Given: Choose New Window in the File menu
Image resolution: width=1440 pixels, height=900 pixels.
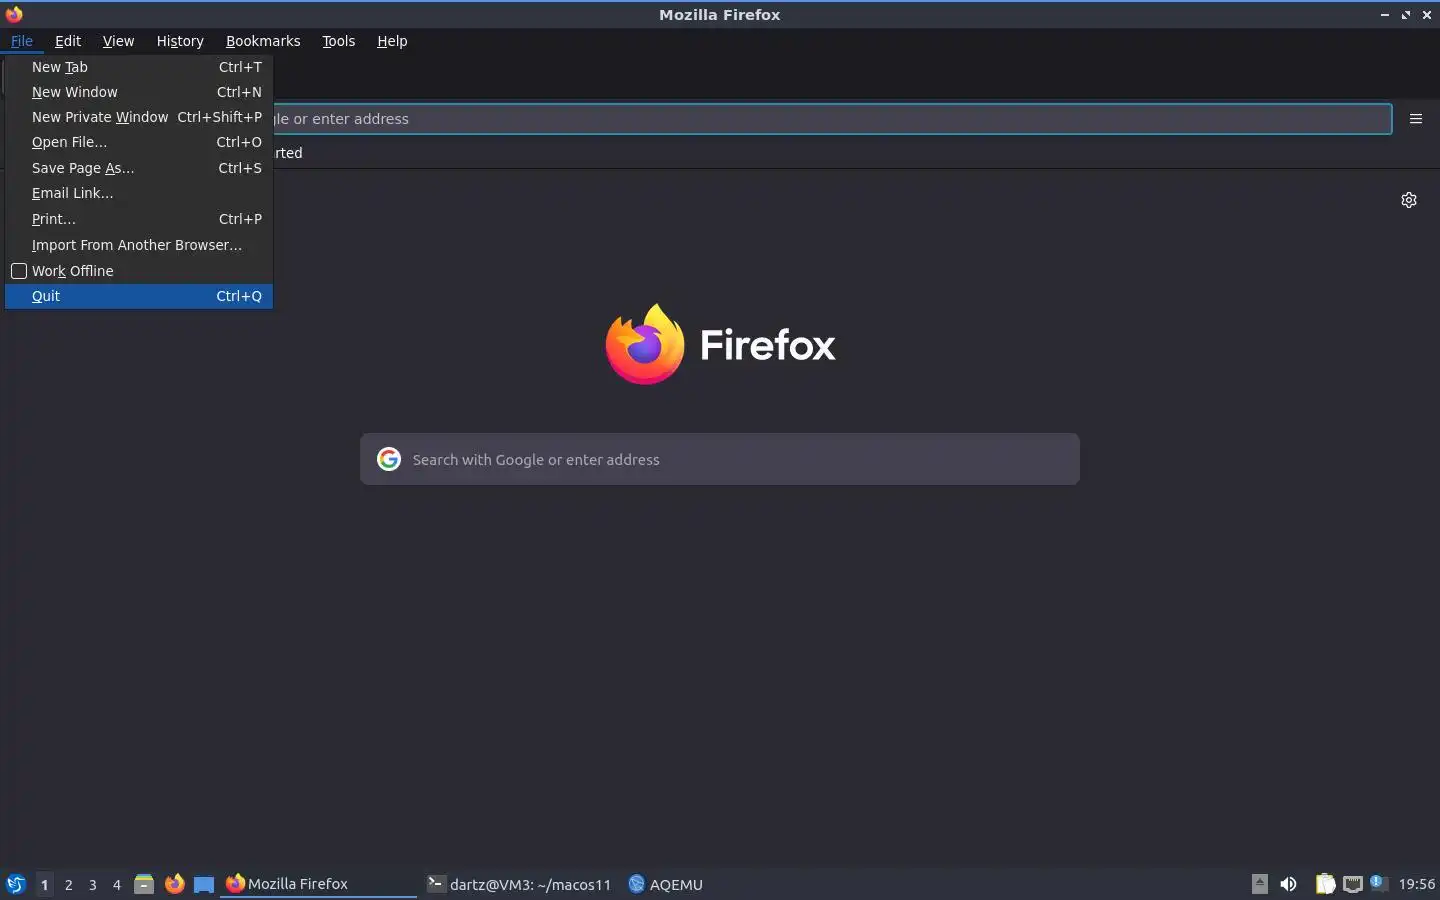Looking at the screenshot, I should (139, 92).
